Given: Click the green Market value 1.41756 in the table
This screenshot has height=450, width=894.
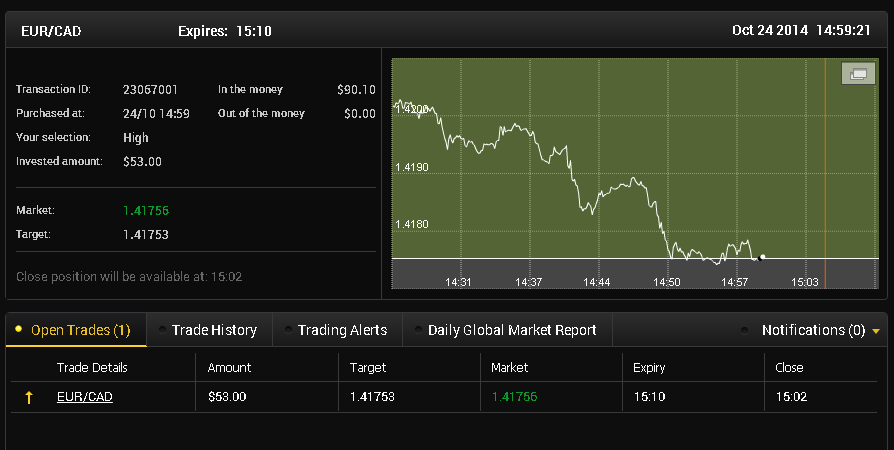Looking at the screenshot, I should [x=514, y=397].
